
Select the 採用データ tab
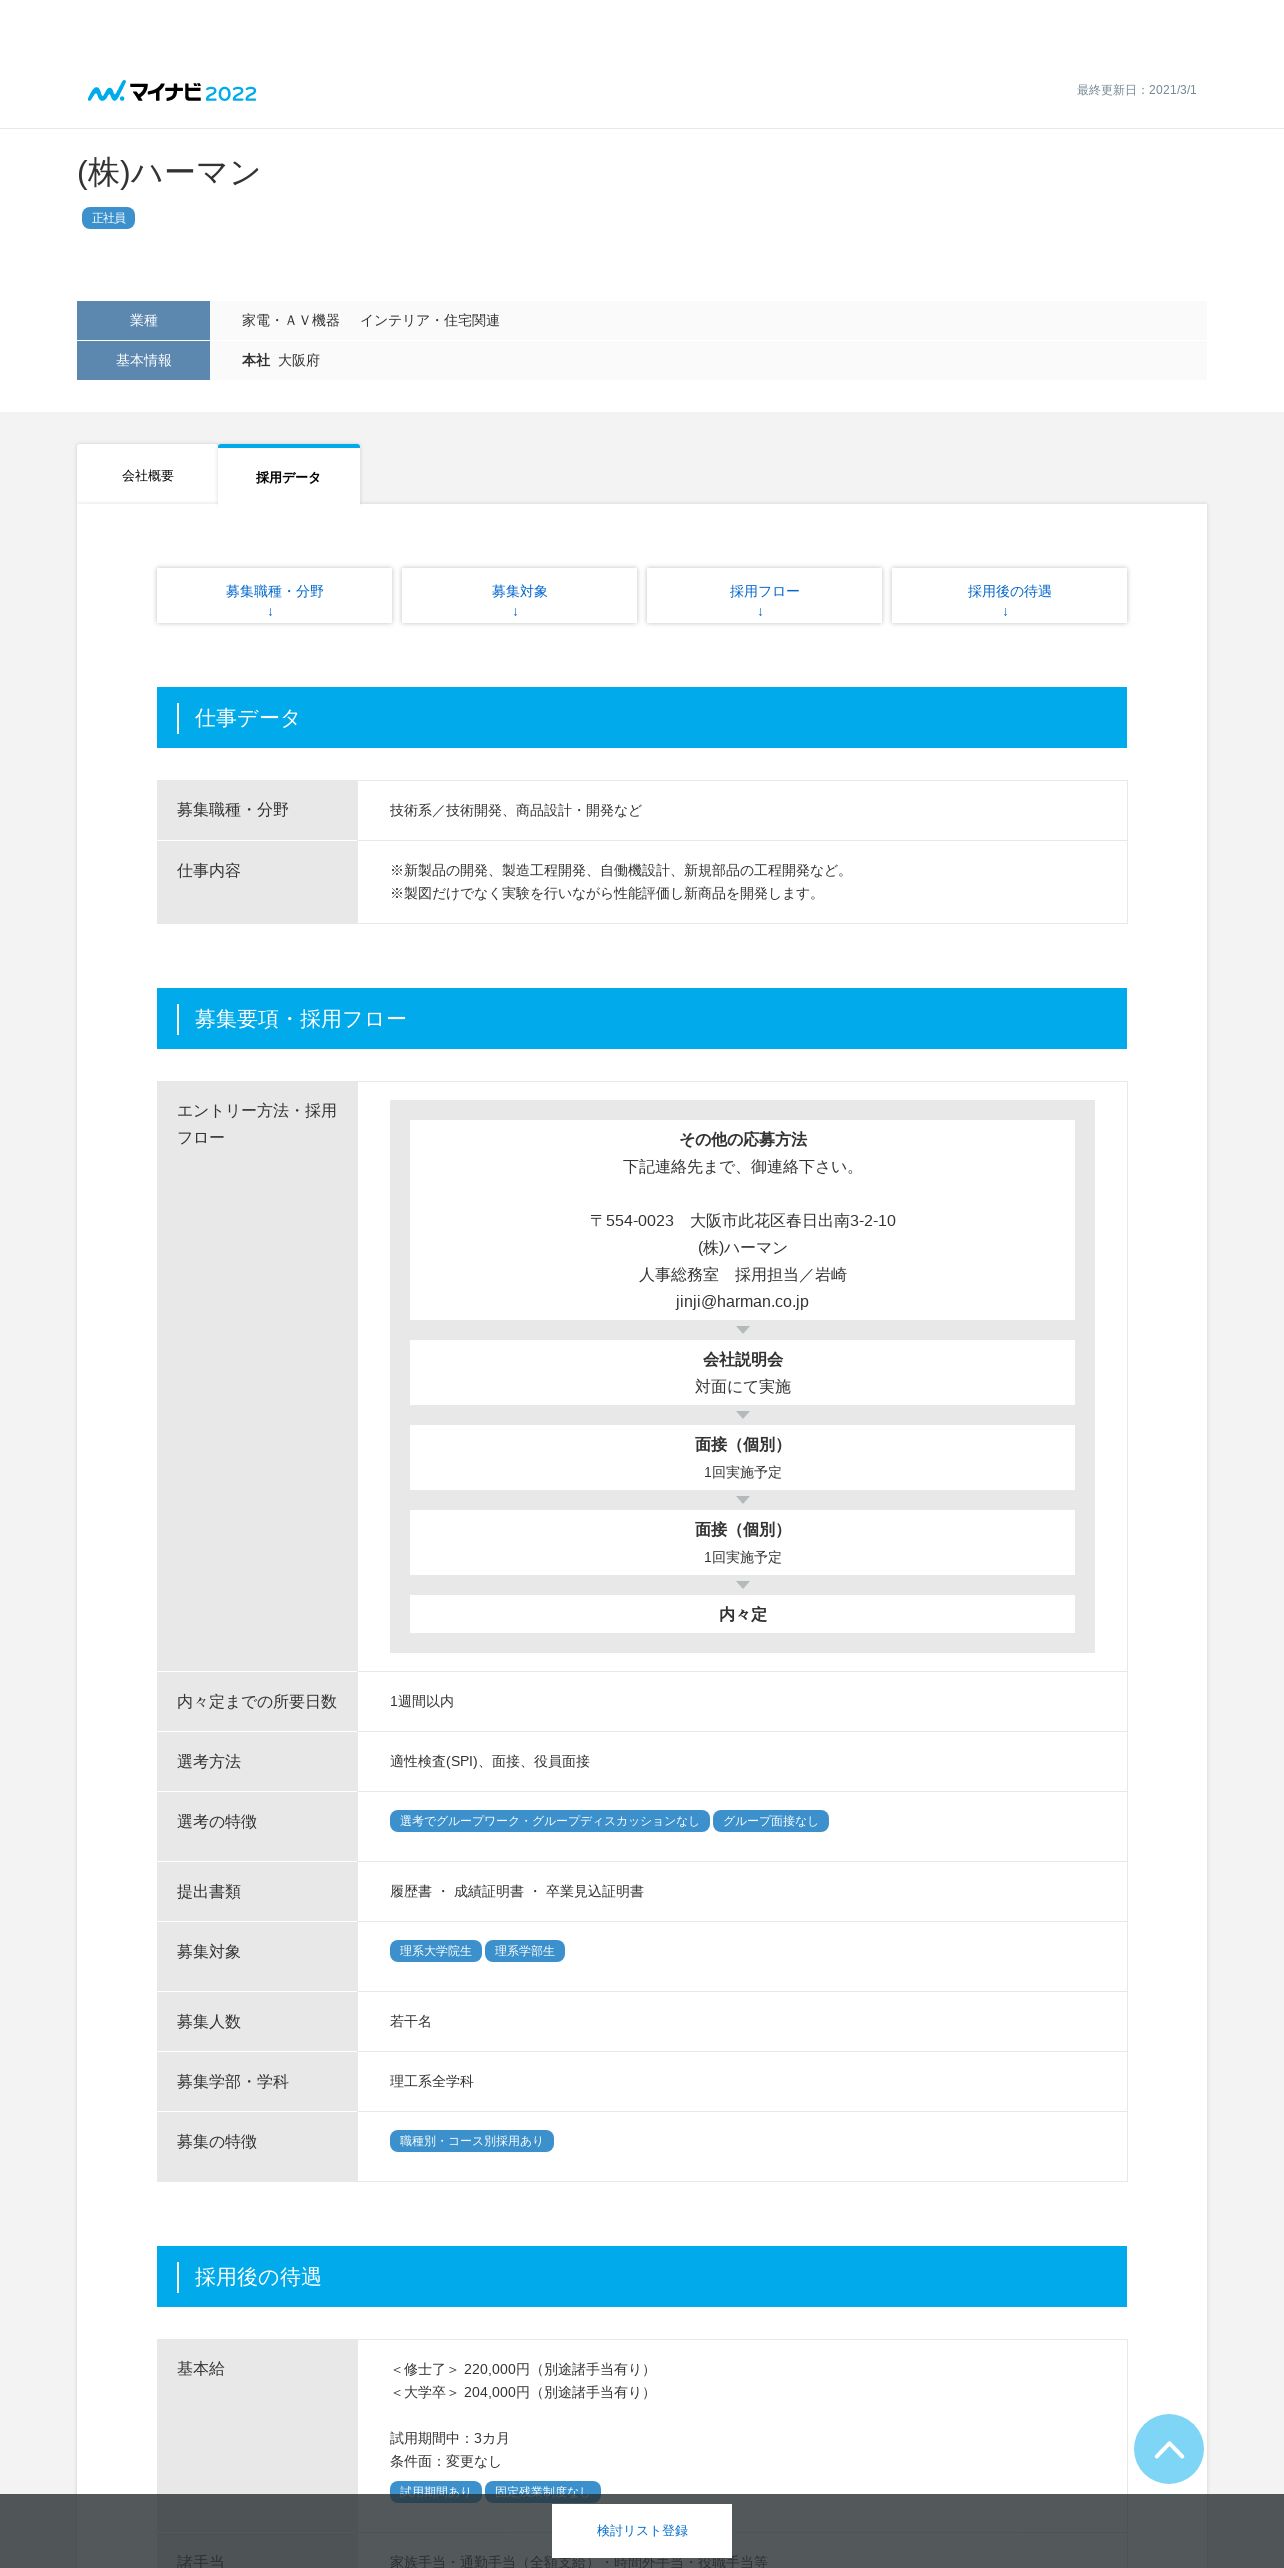click(288, 477)
